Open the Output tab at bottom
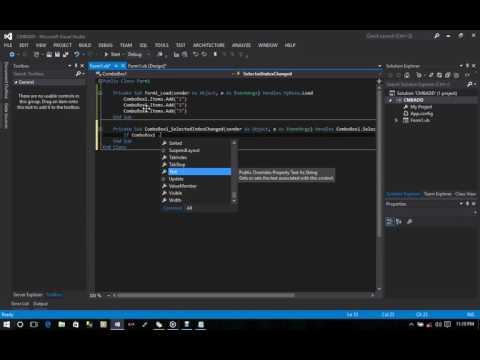Viewport: 480px width, 360px height. coord(40,304)
